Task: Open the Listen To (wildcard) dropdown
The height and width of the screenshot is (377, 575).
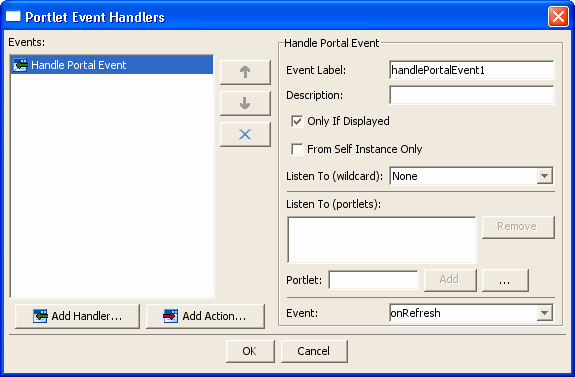Action: (545, 176)
